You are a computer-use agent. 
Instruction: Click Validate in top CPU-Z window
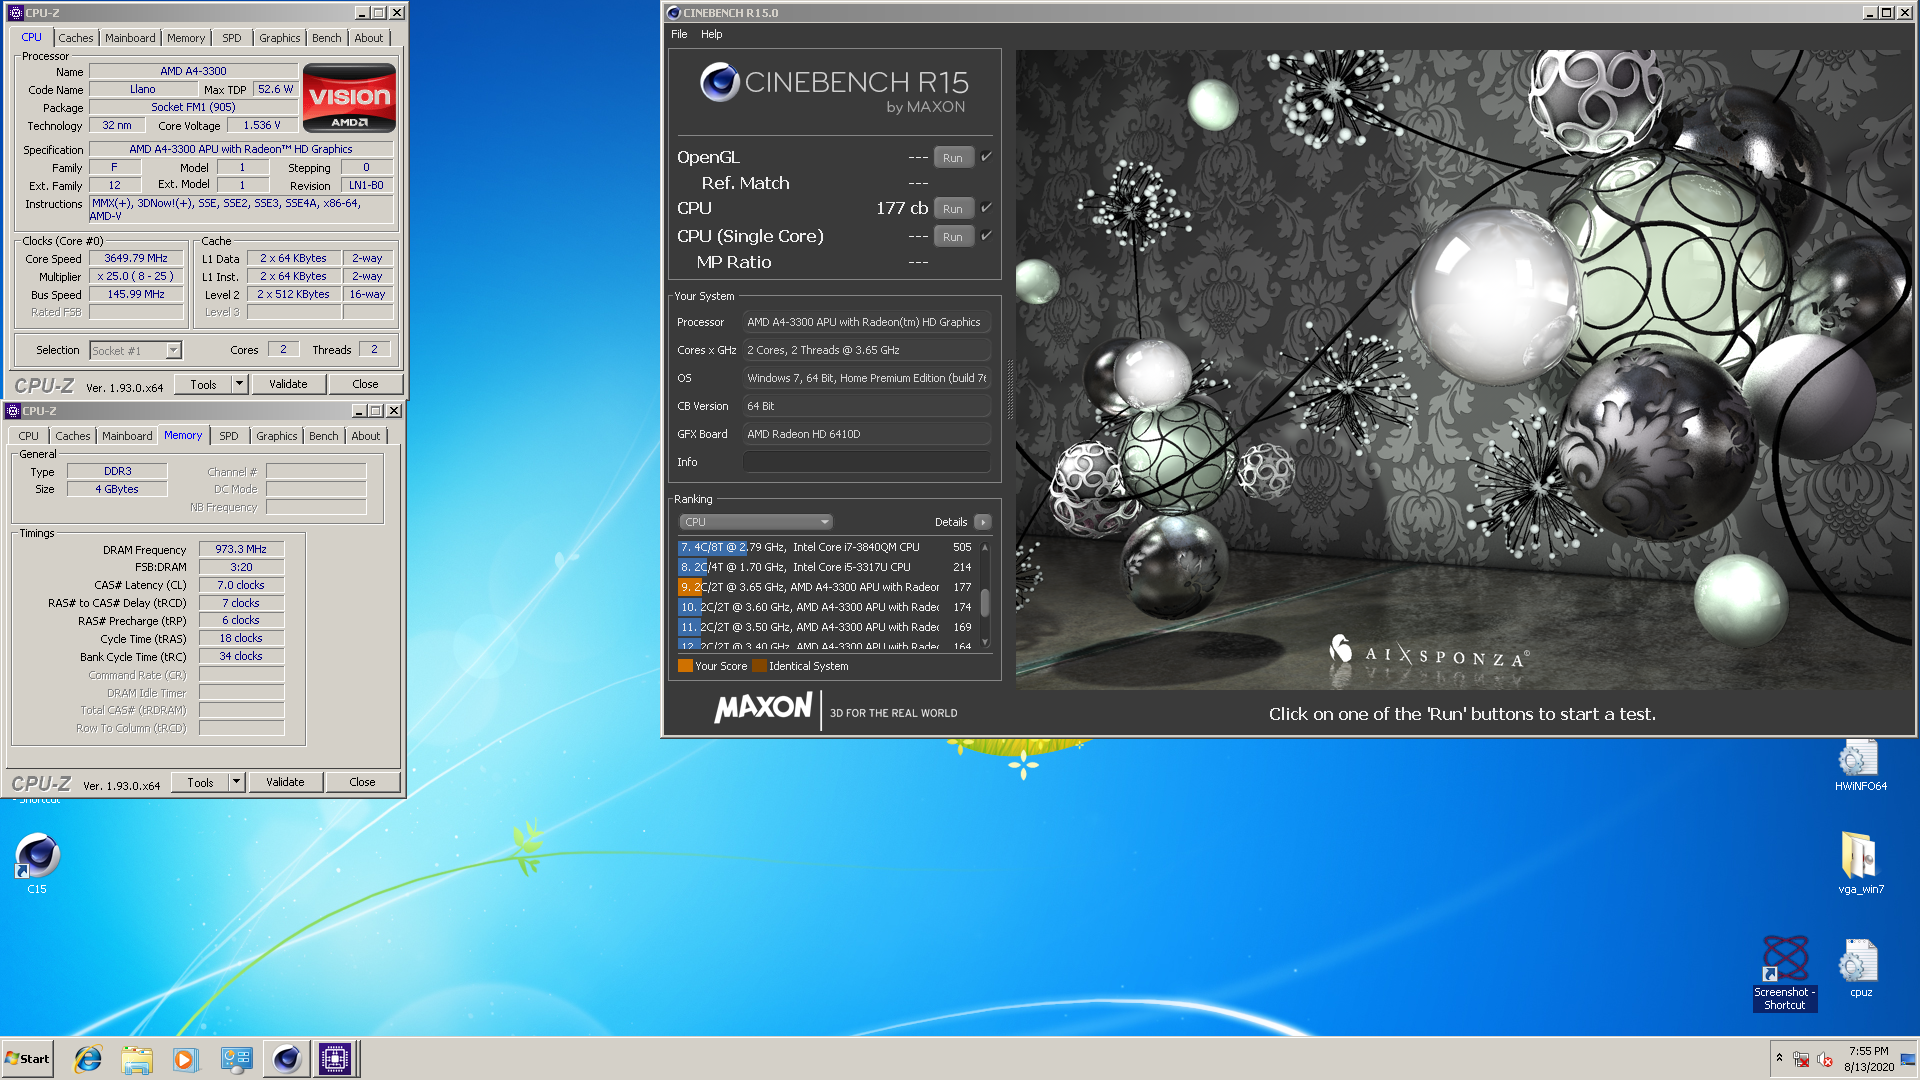pos(288,384)
